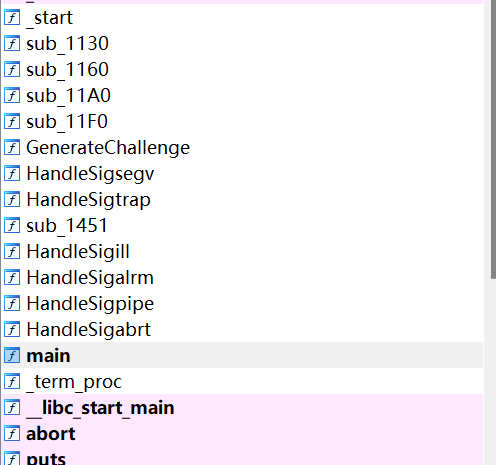Click the function icon beside GenerateChallenge
The image size is (496, 465).
click(x=12, y=148)
